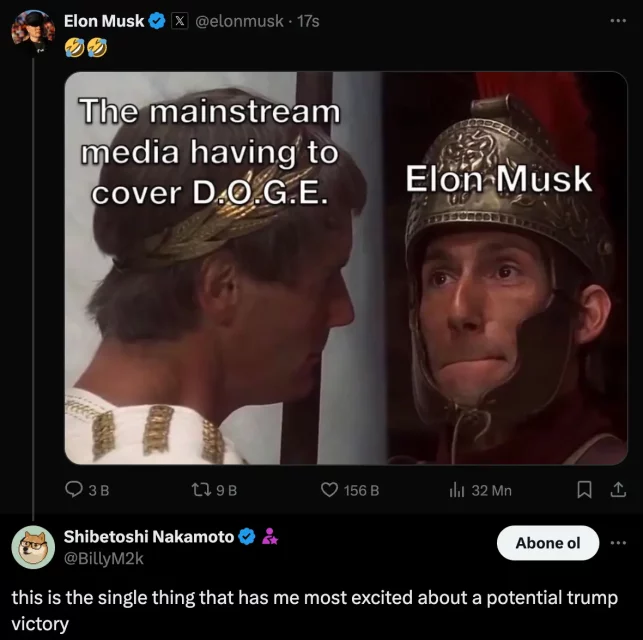
Task: Click the Shibetoshi Nakamoto display name
Action: (x=148, y=538)
